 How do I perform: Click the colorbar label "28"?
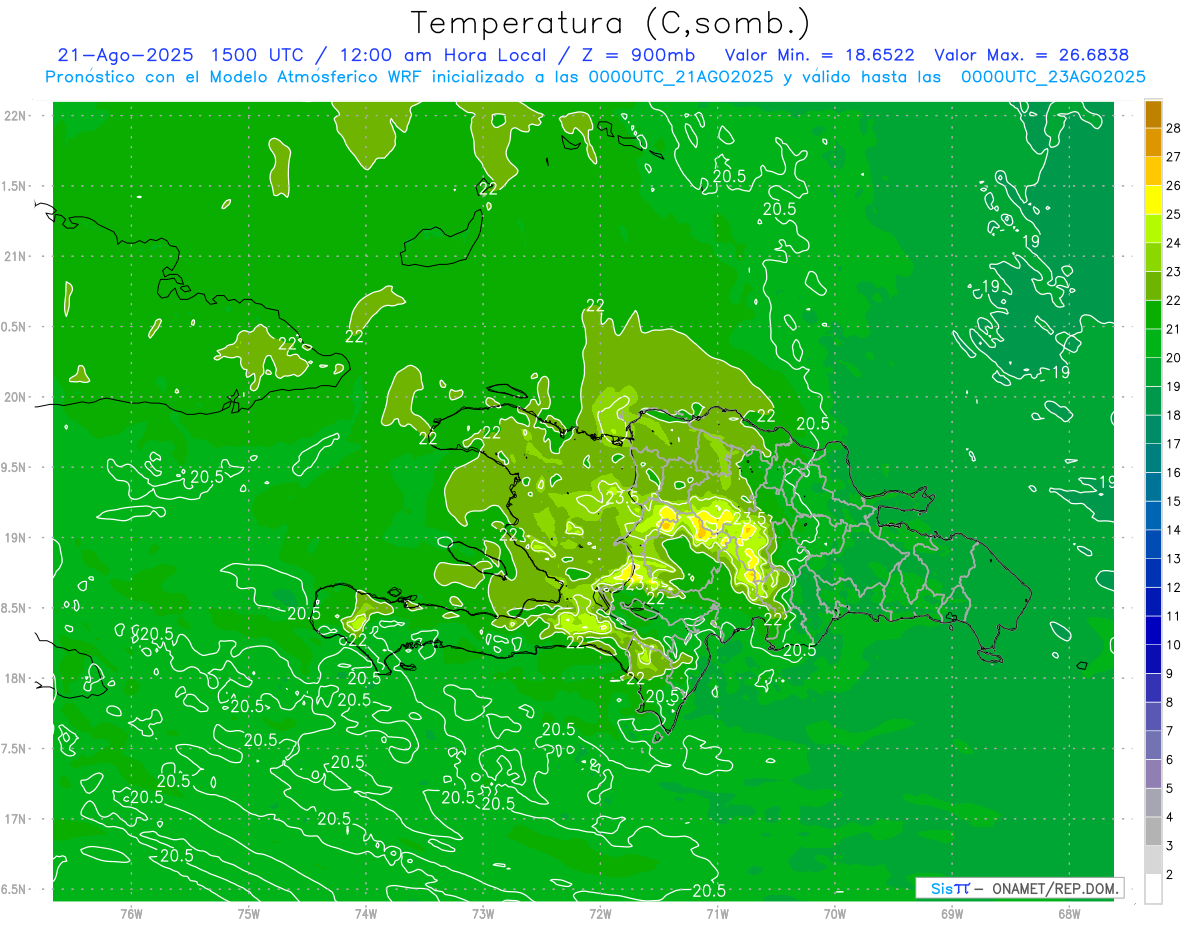pos(1173,128)
